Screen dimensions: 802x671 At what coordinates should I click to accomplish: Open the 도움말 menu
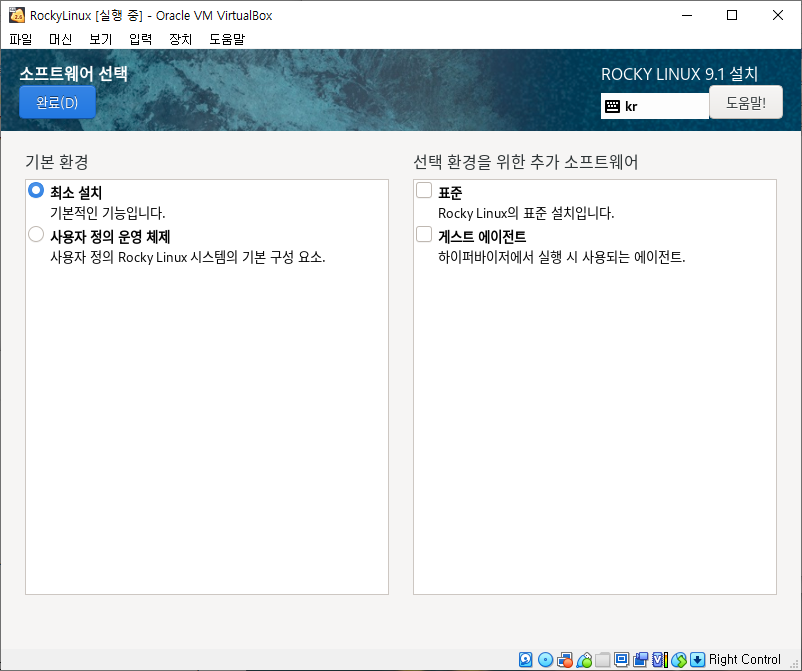tap(227, 39)
